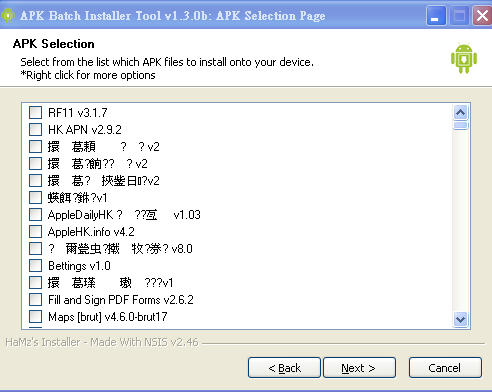
Task: Go back with the < Back button
Action: 284,368
